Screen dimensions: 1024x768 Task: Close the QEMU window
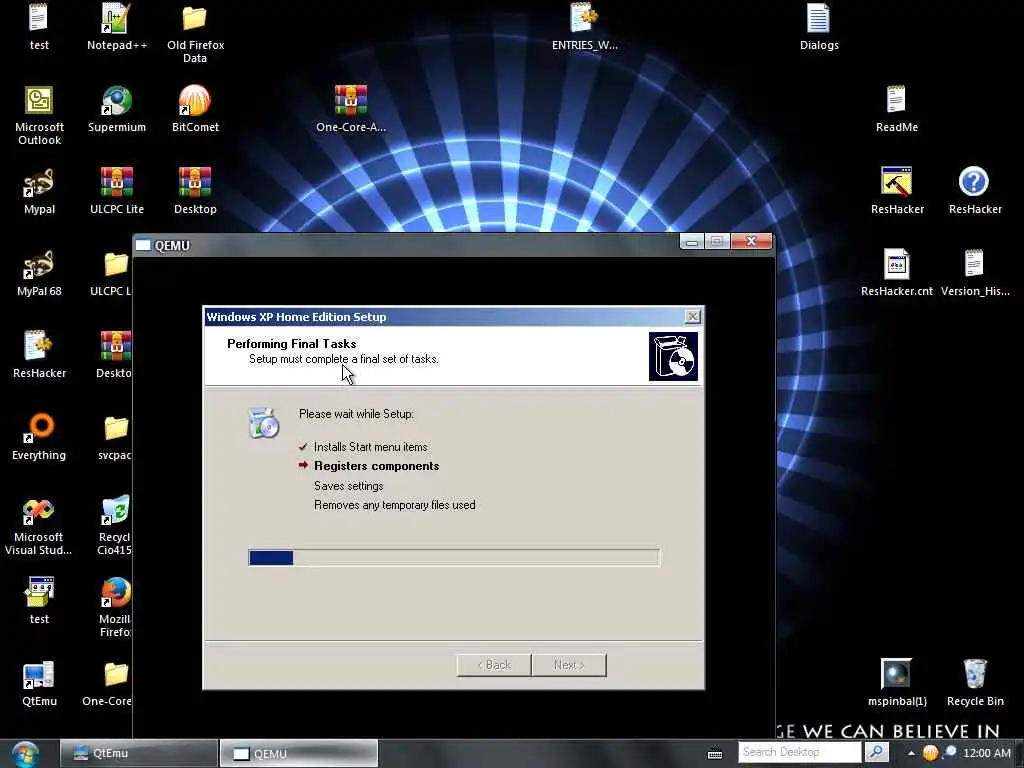point(751,242)
